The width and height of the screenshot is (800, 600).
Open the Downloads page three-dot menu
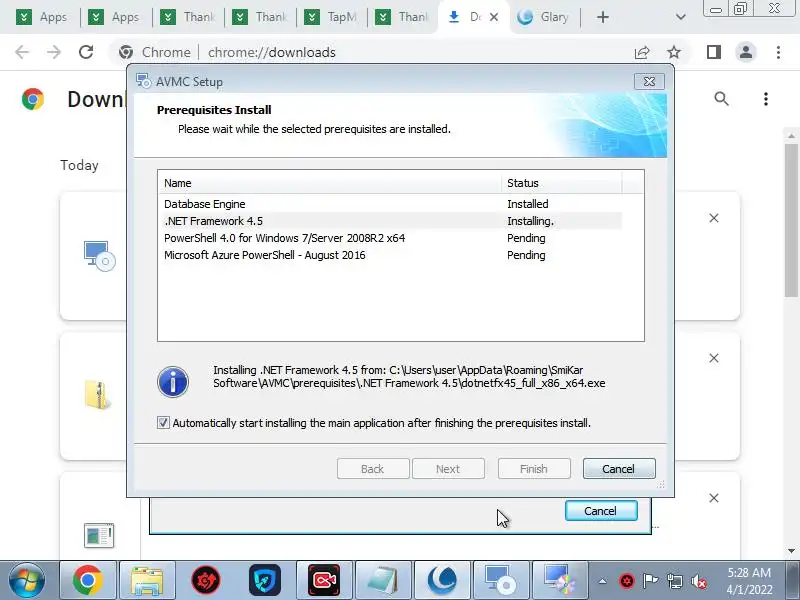click(x=765, y=98)
